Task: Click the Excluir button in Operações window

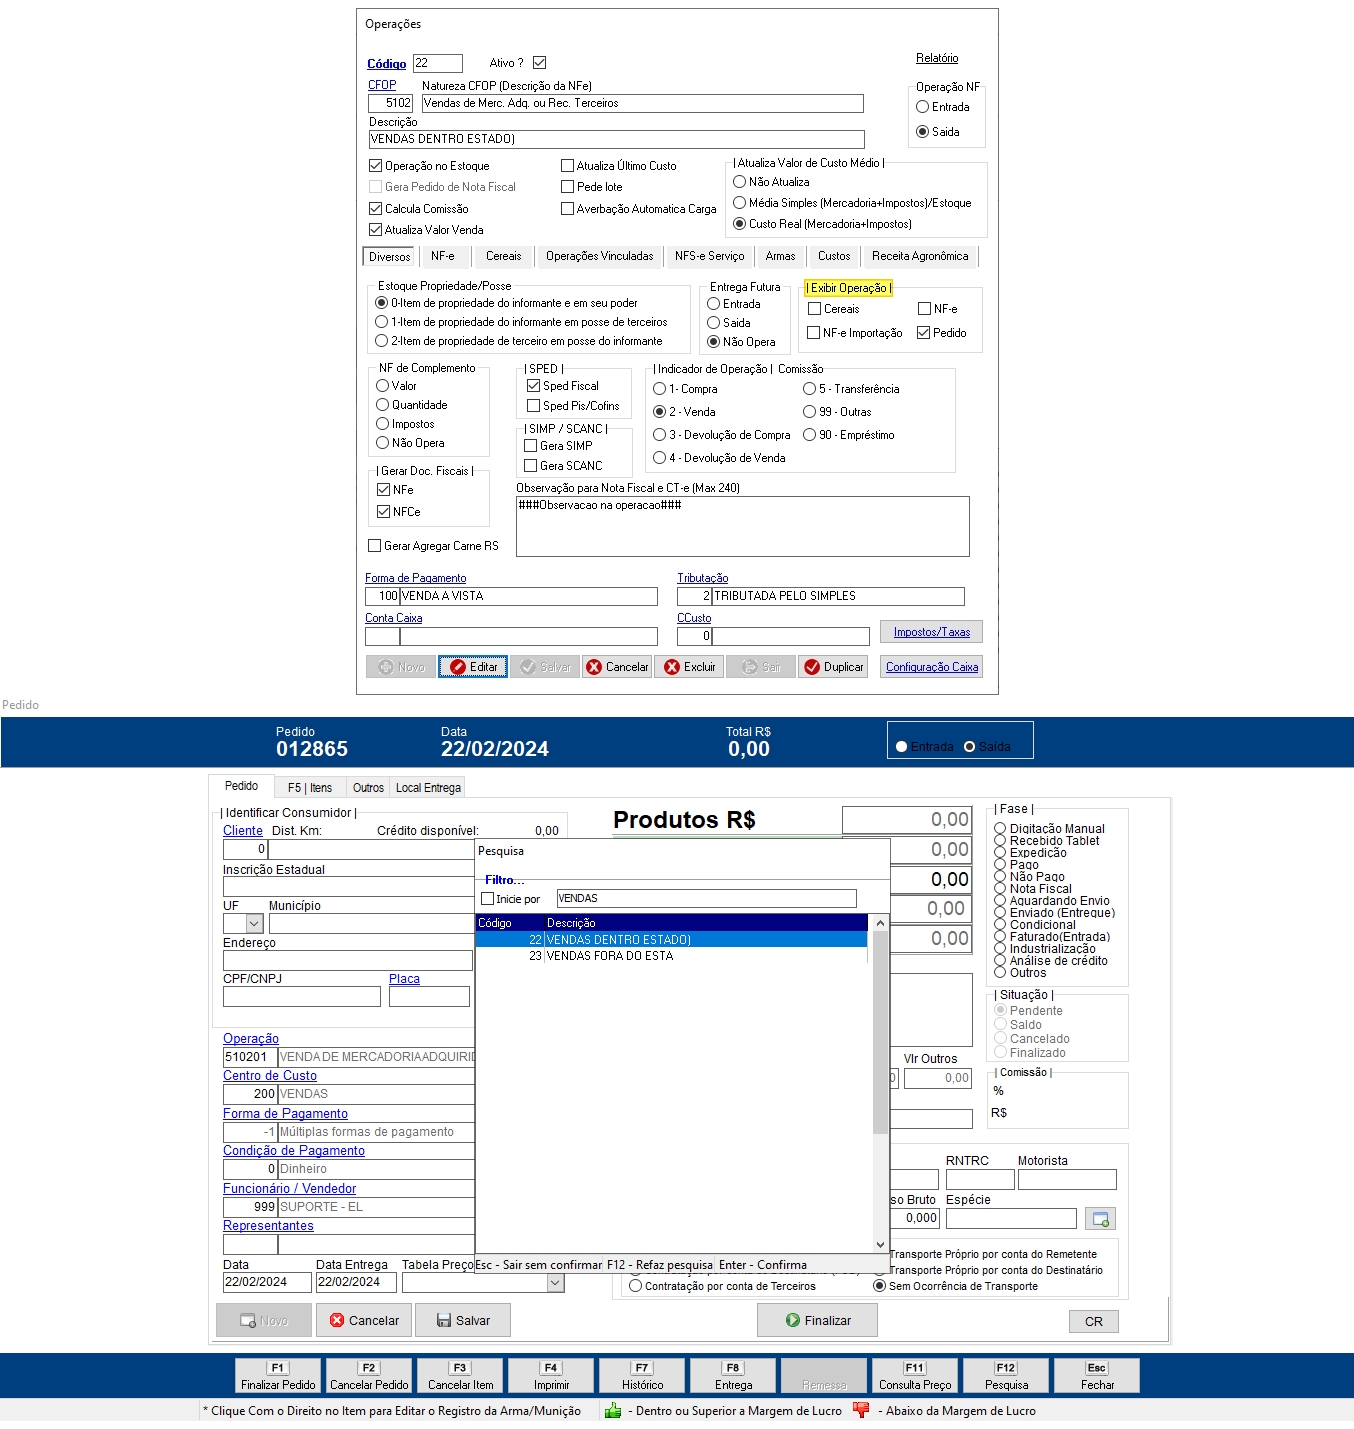Action: coord(689,667)
